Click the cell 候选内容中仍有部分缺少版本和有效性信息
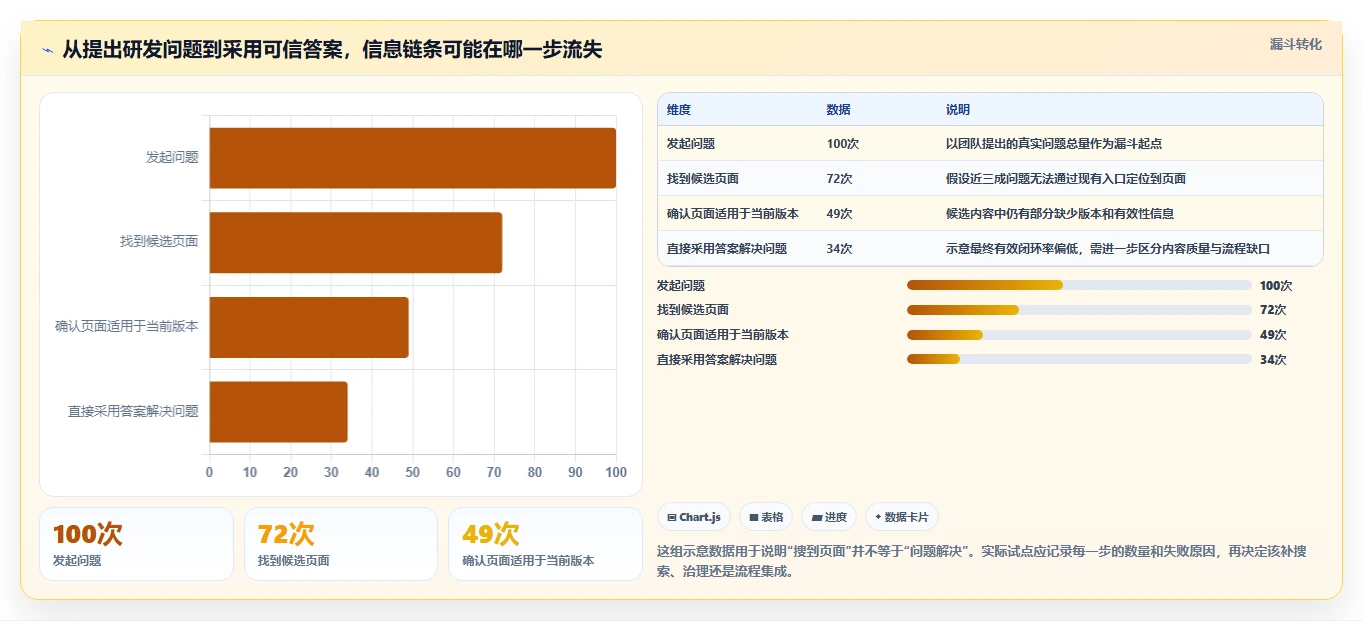1363x621 pixels. pyautogui.click(x=1060, y=214)
